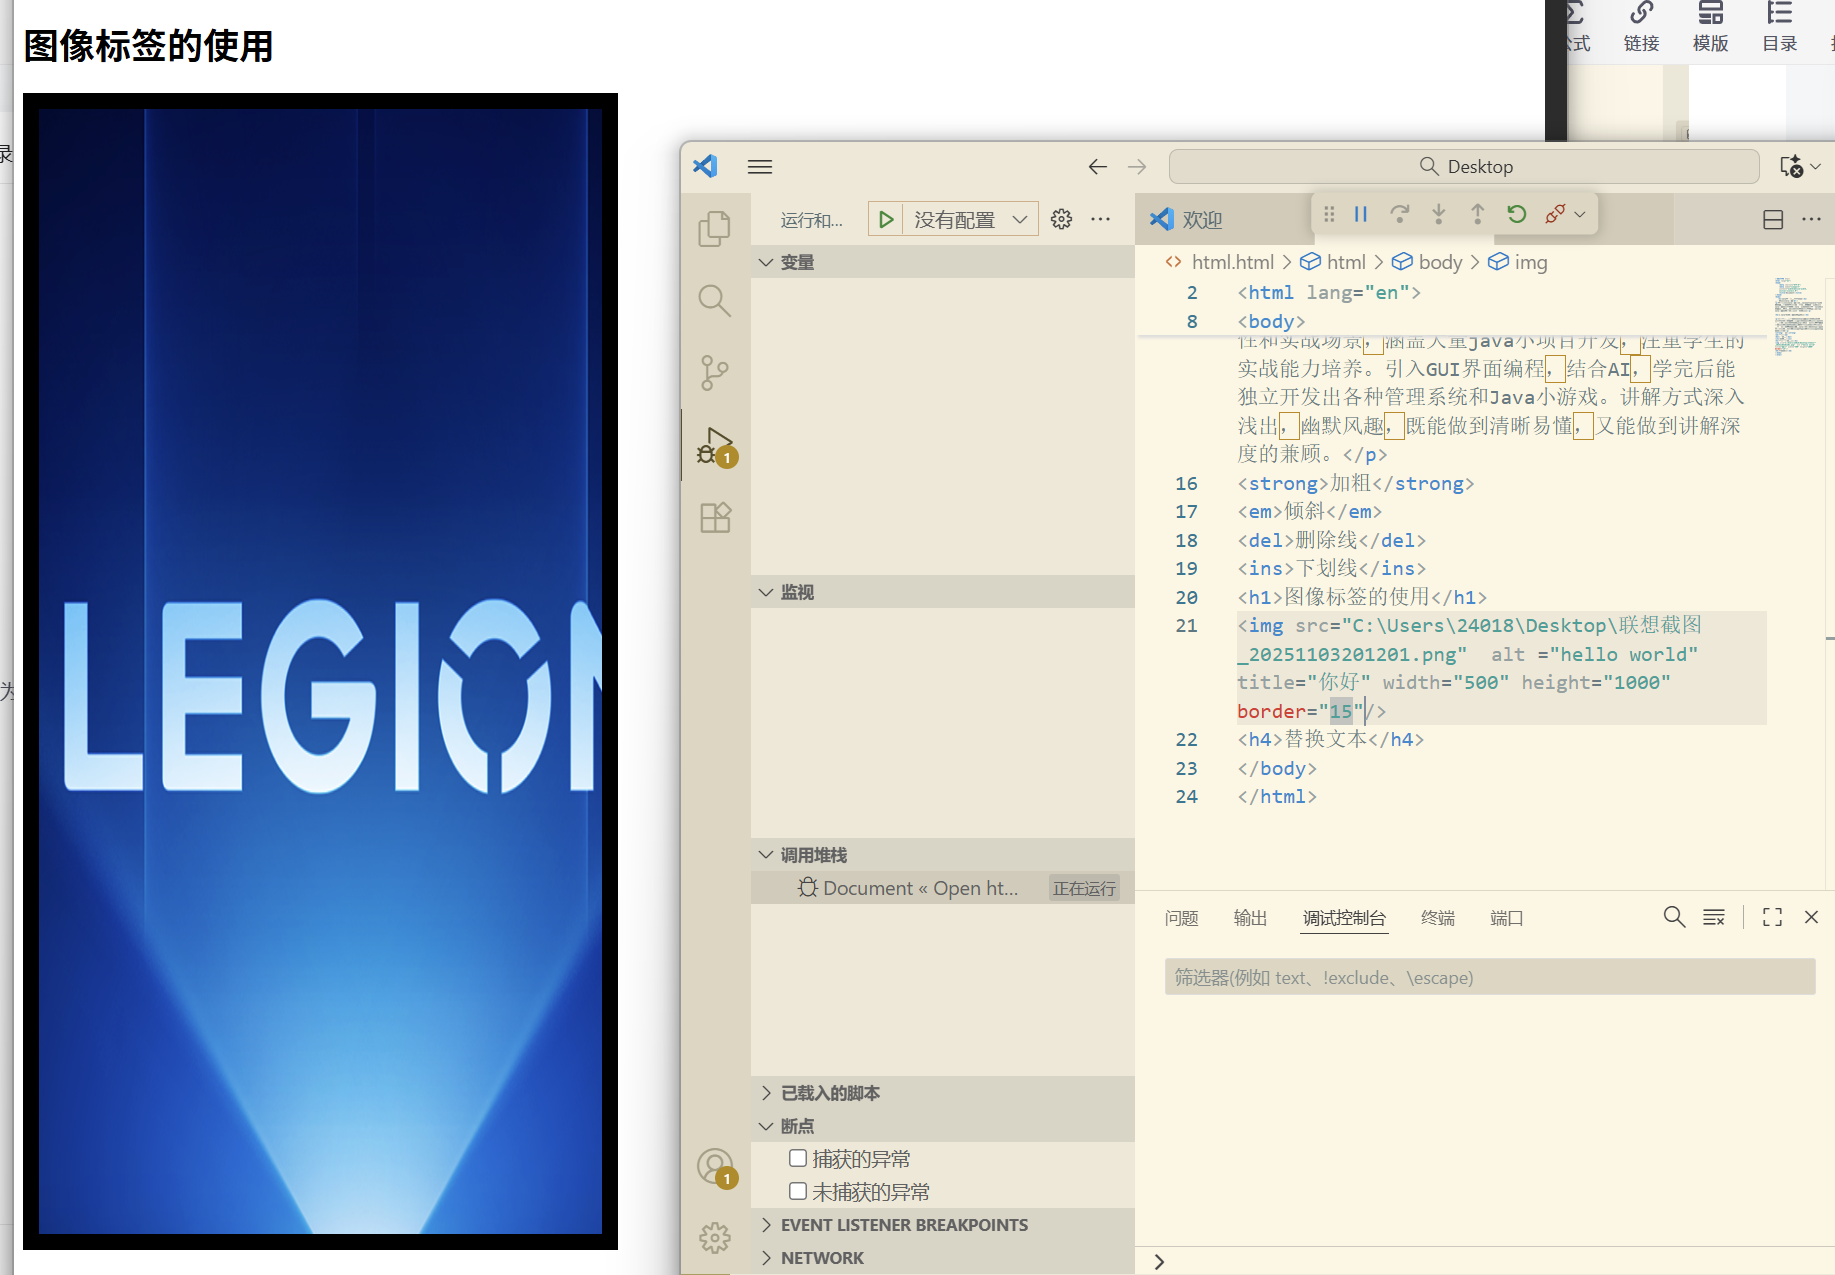Click the 图像标签的使用 heading in the browser
1835x1275 pixels.
pos(148,46)
